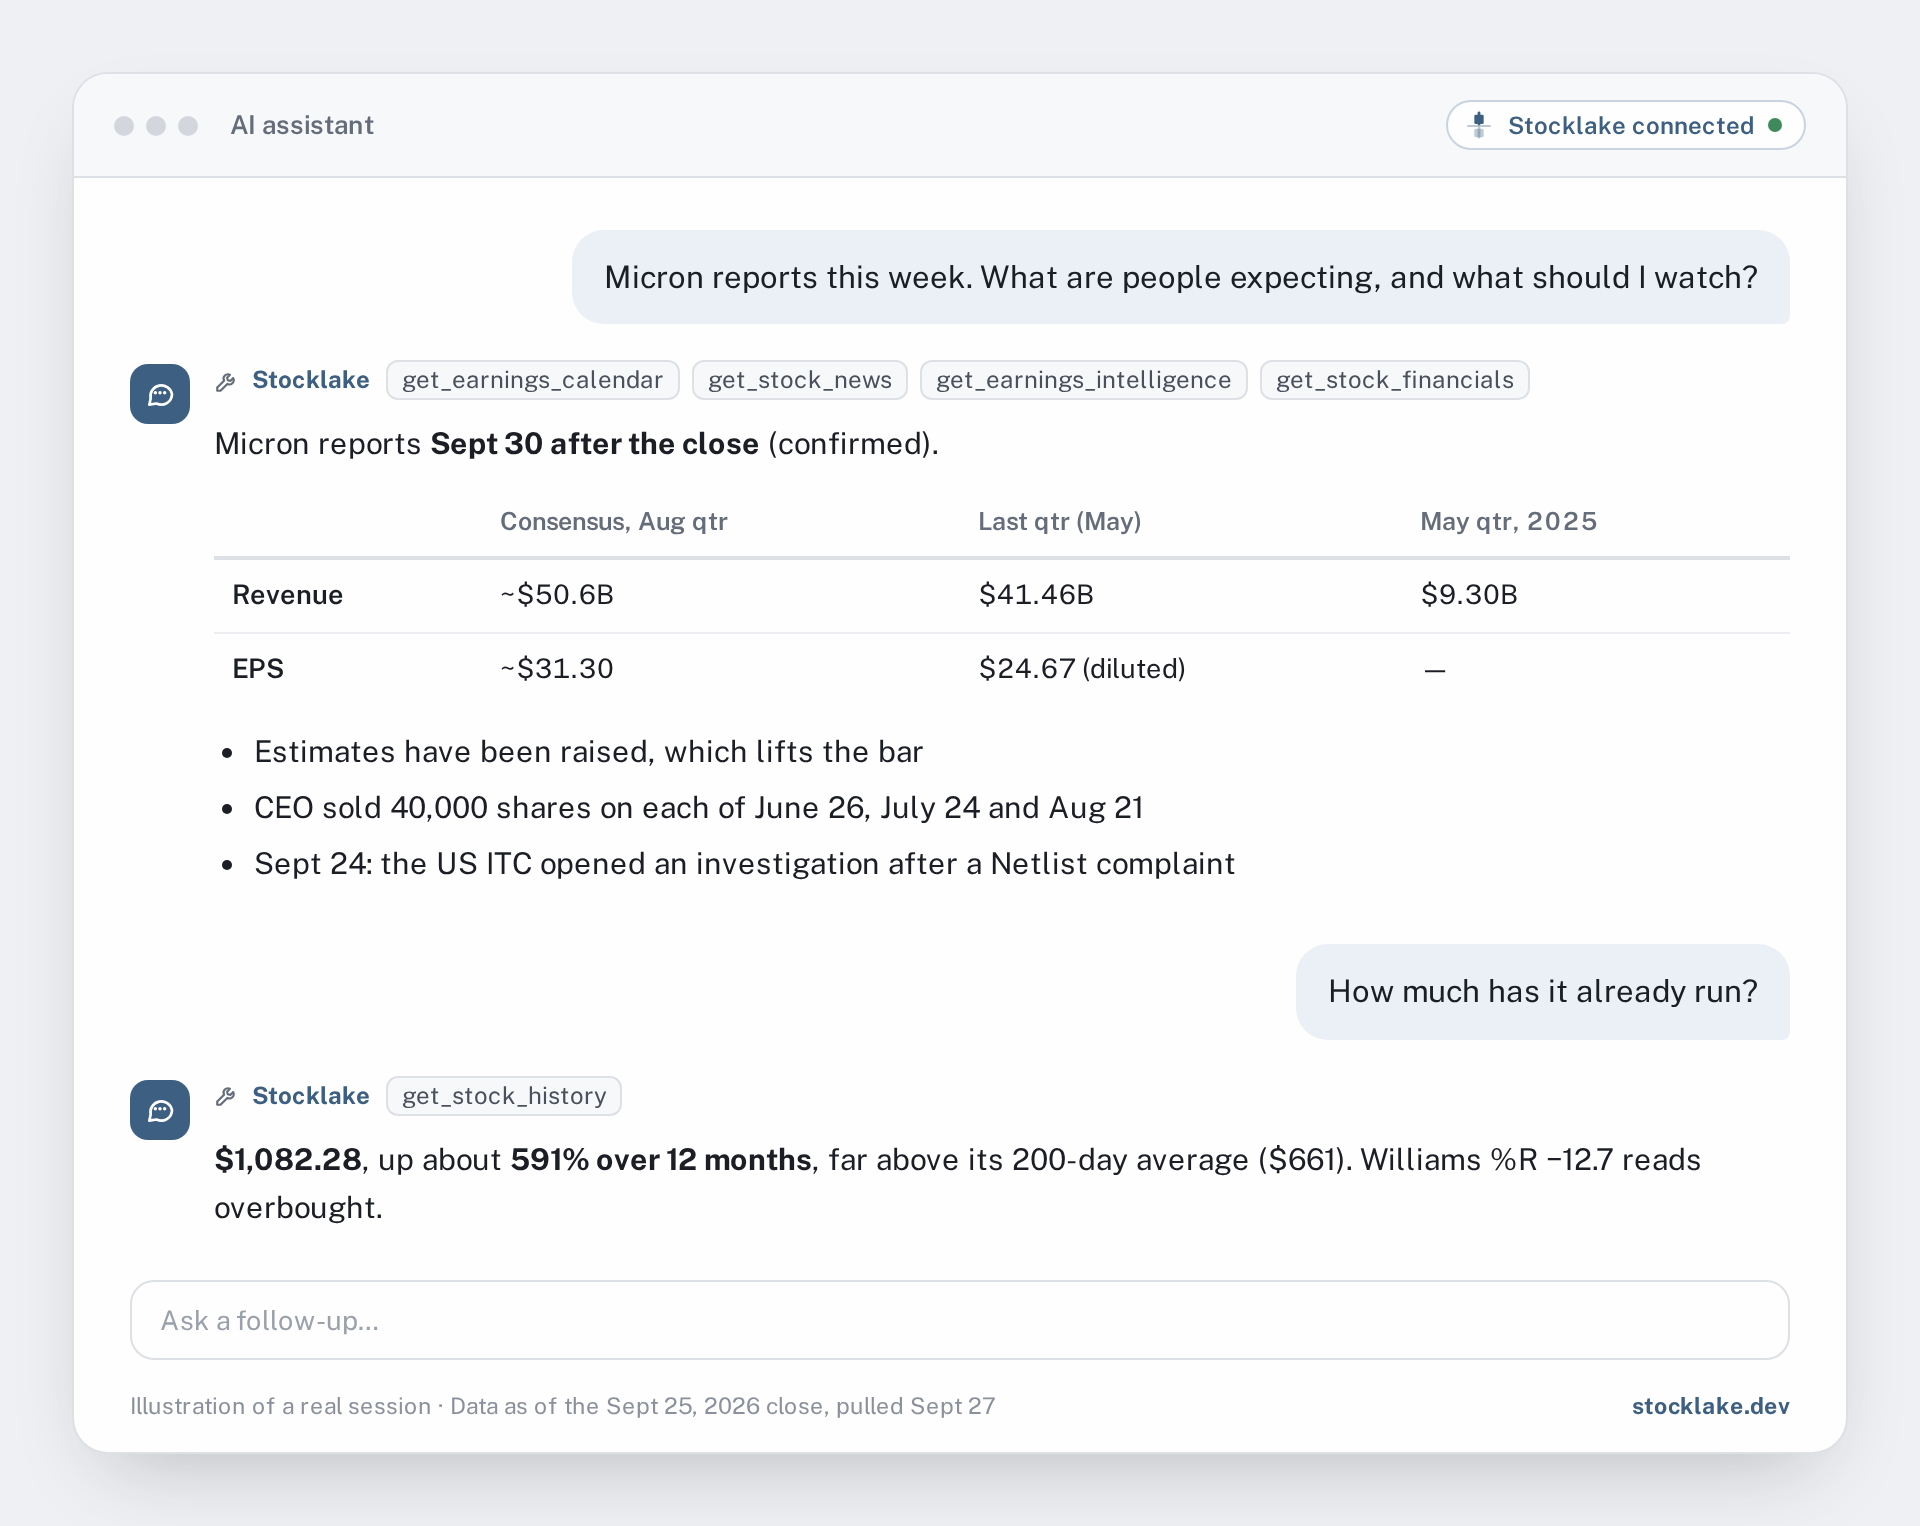The image size is (1920, 1526).
Task: Click the '~$31.30' consensus EPS cell
Action: pyautogui.click(x=557, y=669)
